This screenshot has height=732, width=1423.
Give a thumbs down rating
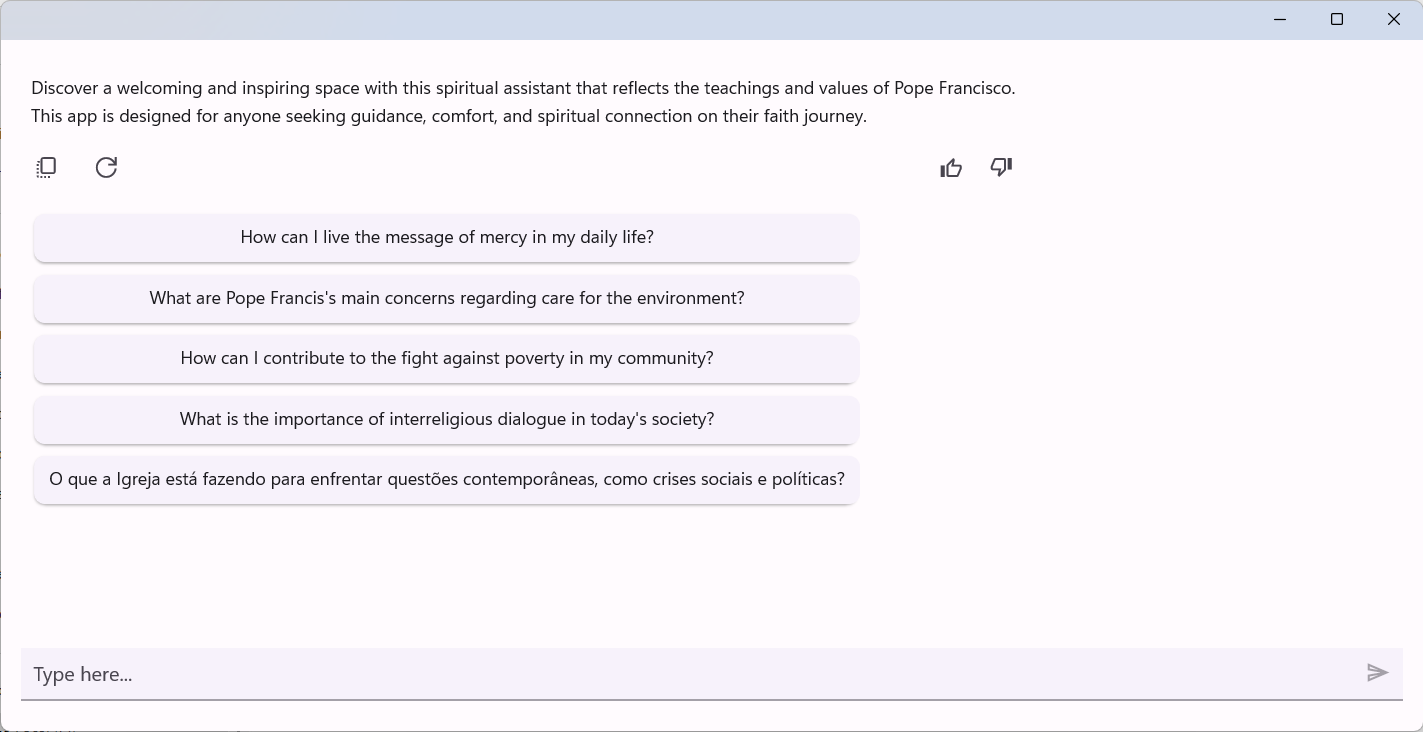1001,168
